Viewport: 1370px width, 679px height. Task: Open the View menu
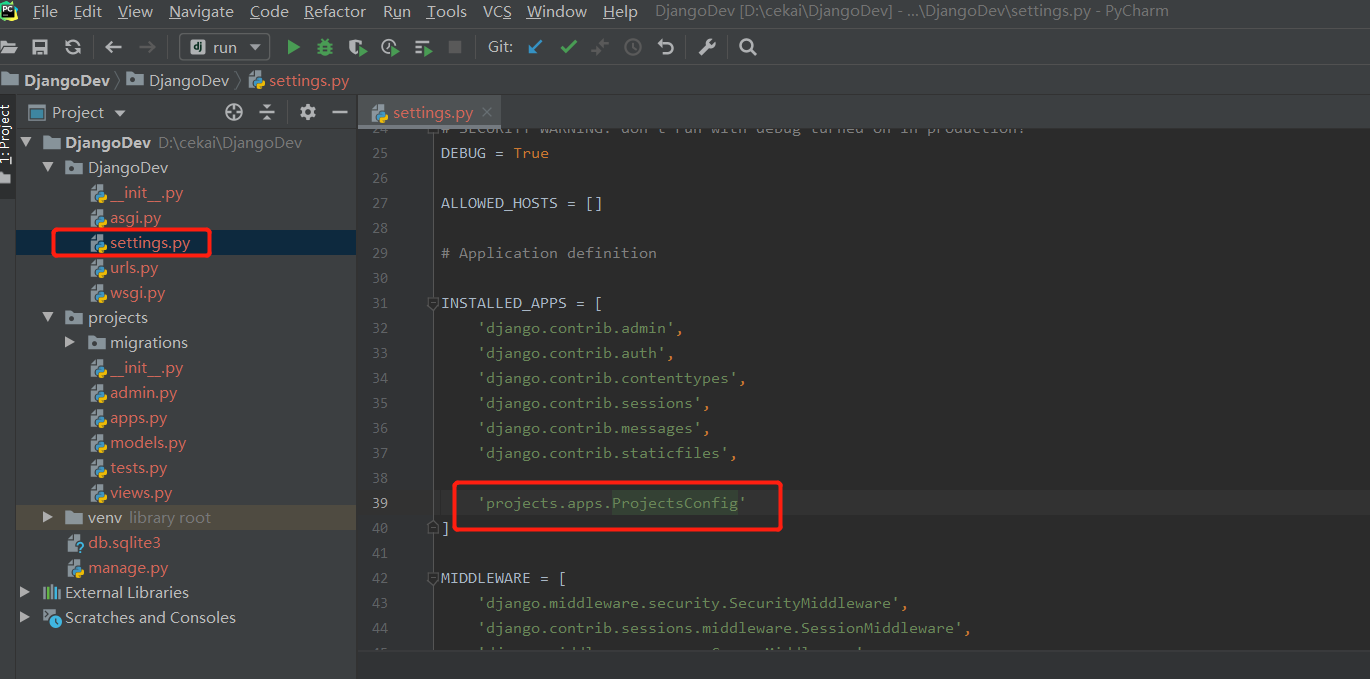pos(135,12)
